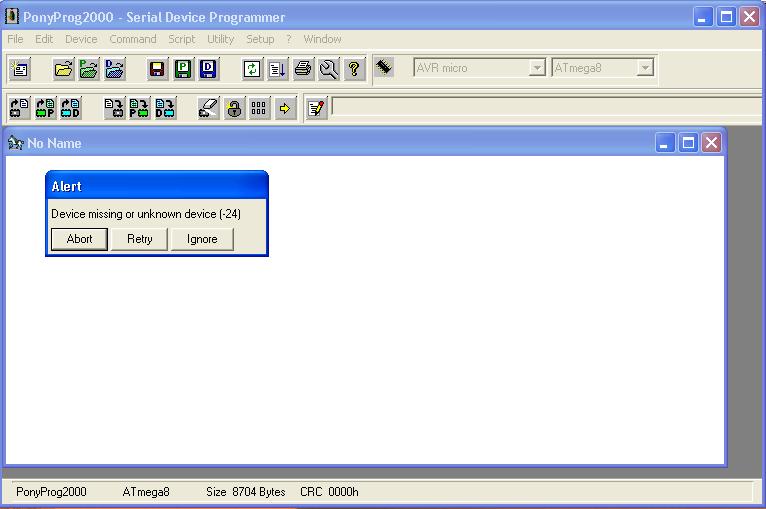Click the chip icon next to the device family selector
The width and height of the screenshot is (766, 509).
384,67
